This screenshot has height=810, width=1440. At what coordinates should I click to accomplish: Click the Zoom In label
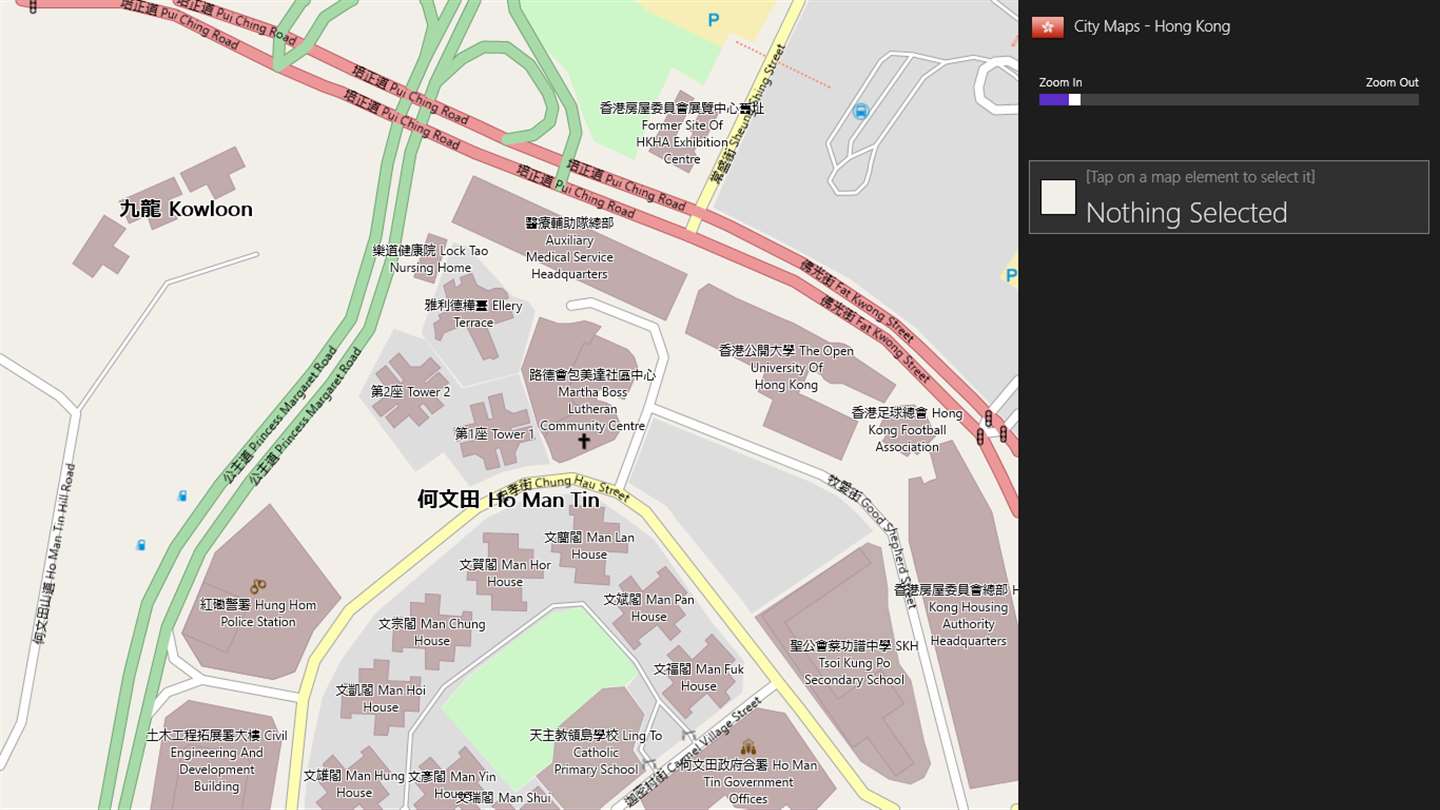[1060, 82]
